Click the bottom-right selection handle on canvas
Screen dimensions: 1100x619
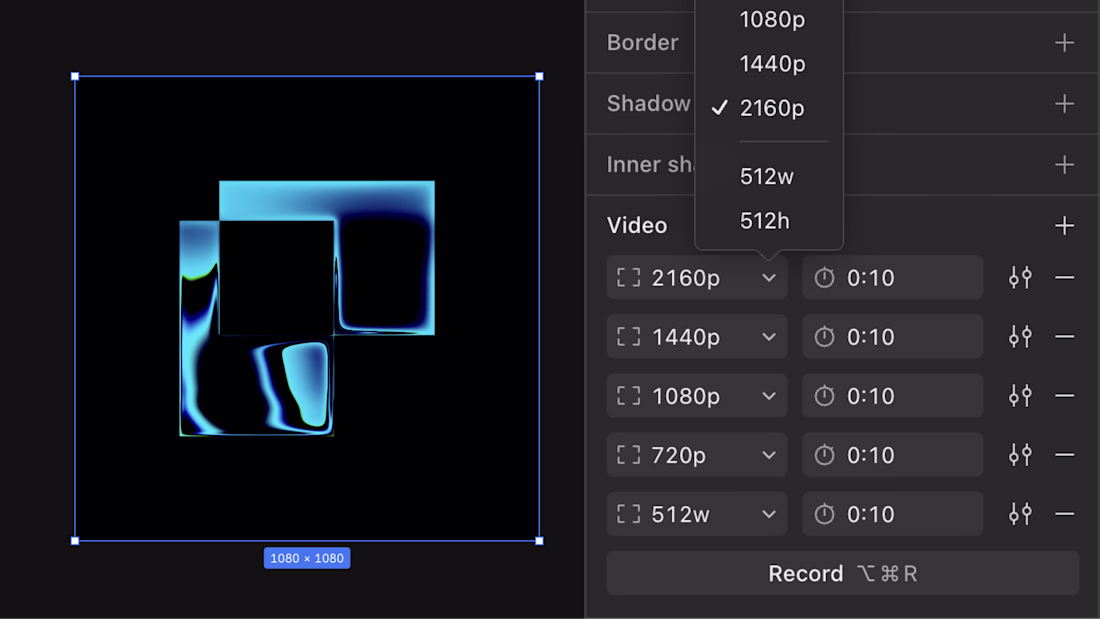pos(539,541)
